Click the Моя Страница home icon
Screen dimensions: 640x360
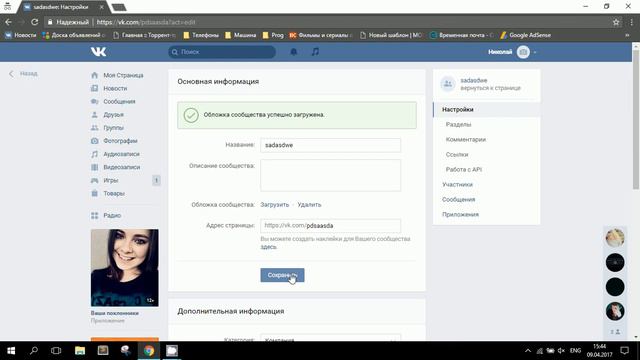point(95,75)
